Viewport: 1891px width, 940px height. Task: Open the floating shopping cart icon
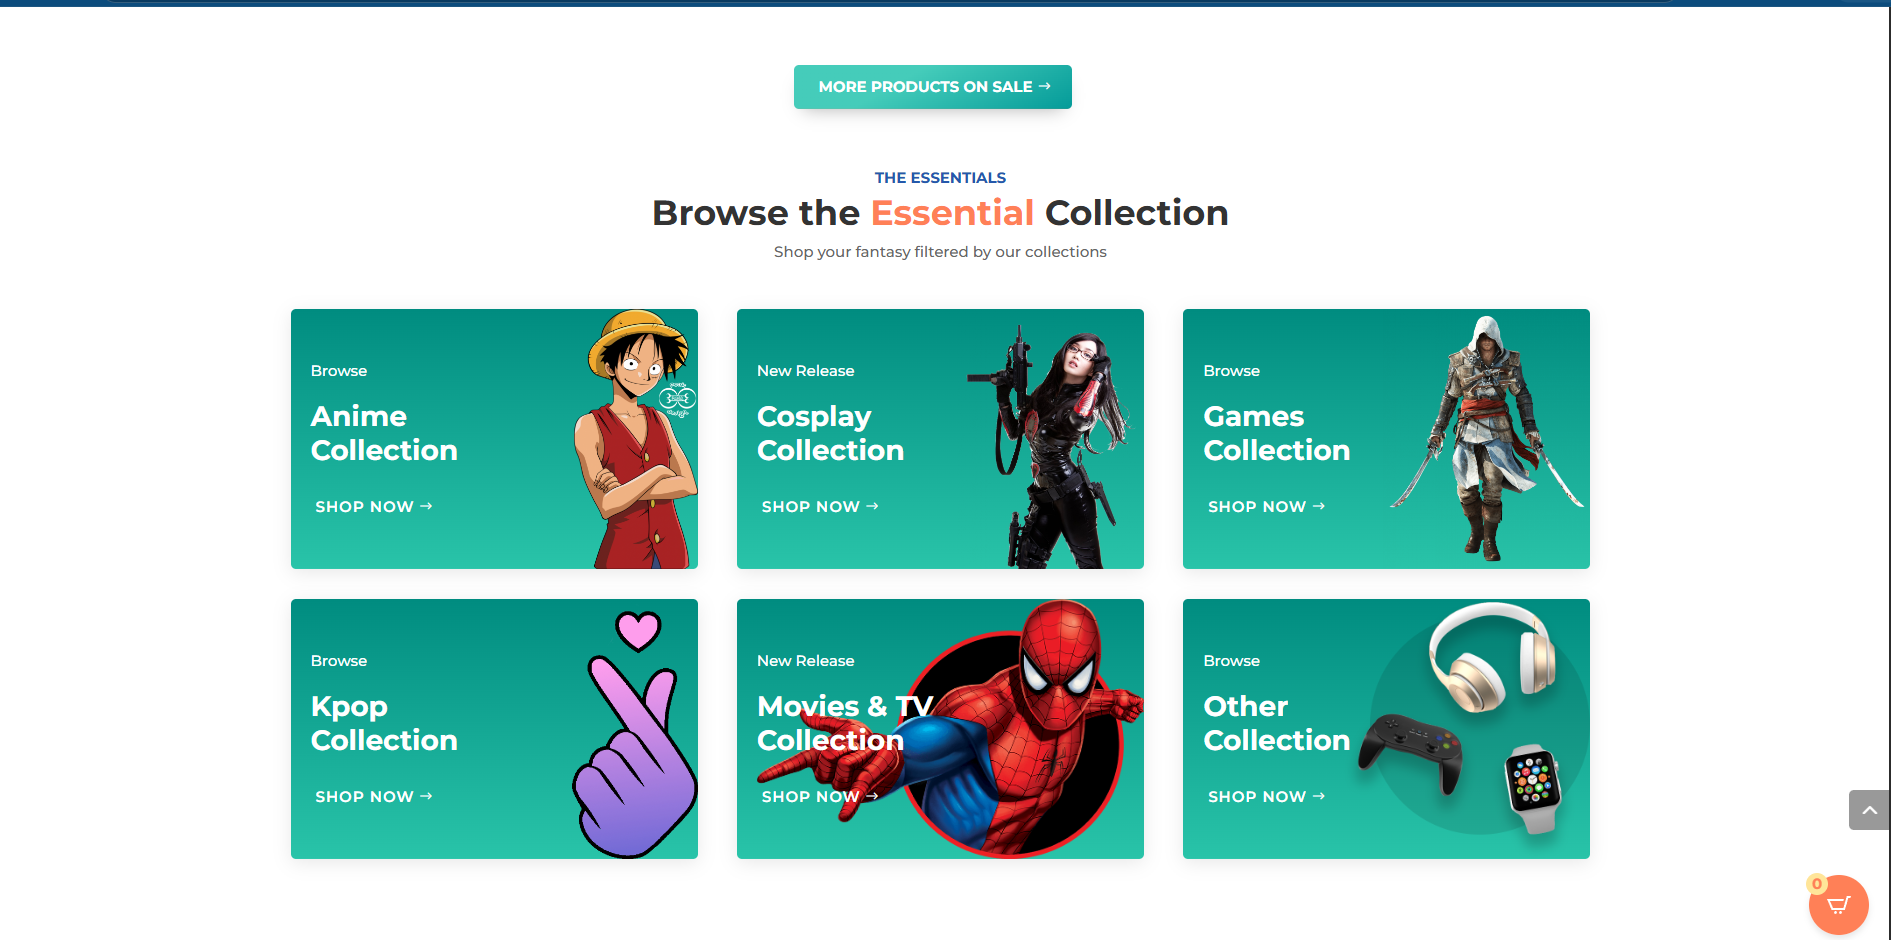[x=1838, y=905]
